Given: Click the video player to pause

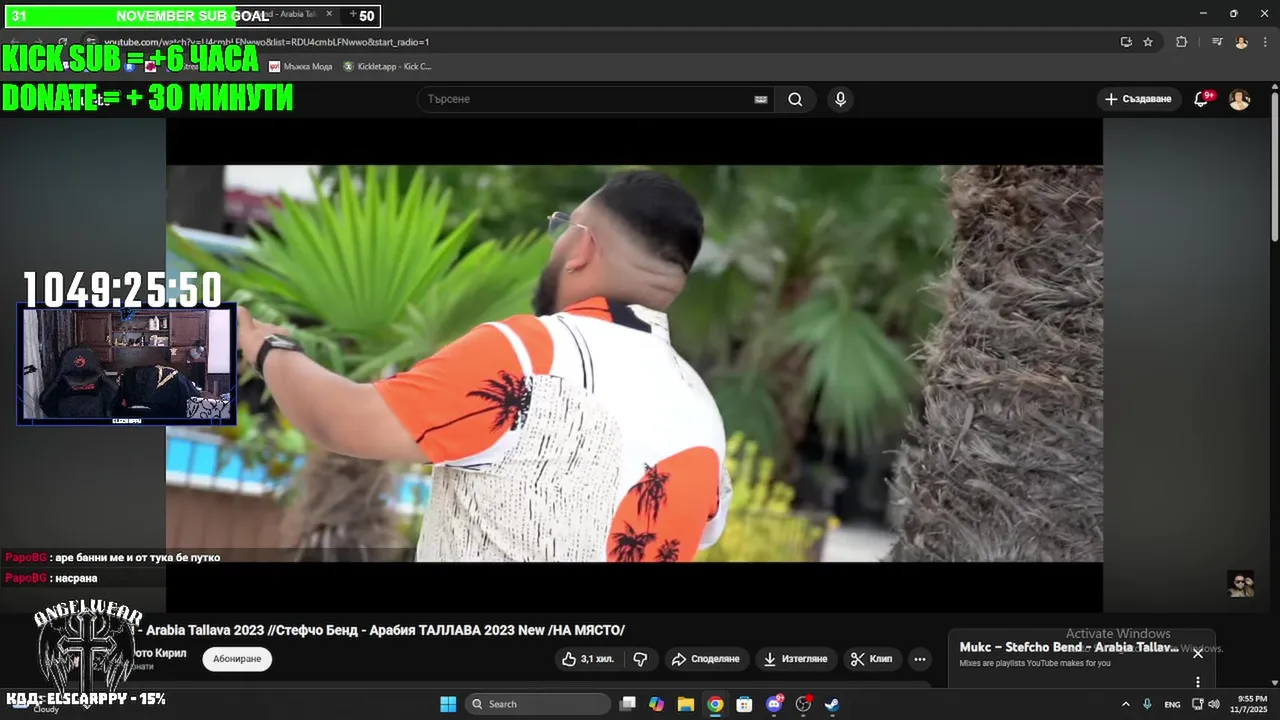Looking at the screenshot, I should click(x=634, y=363).
